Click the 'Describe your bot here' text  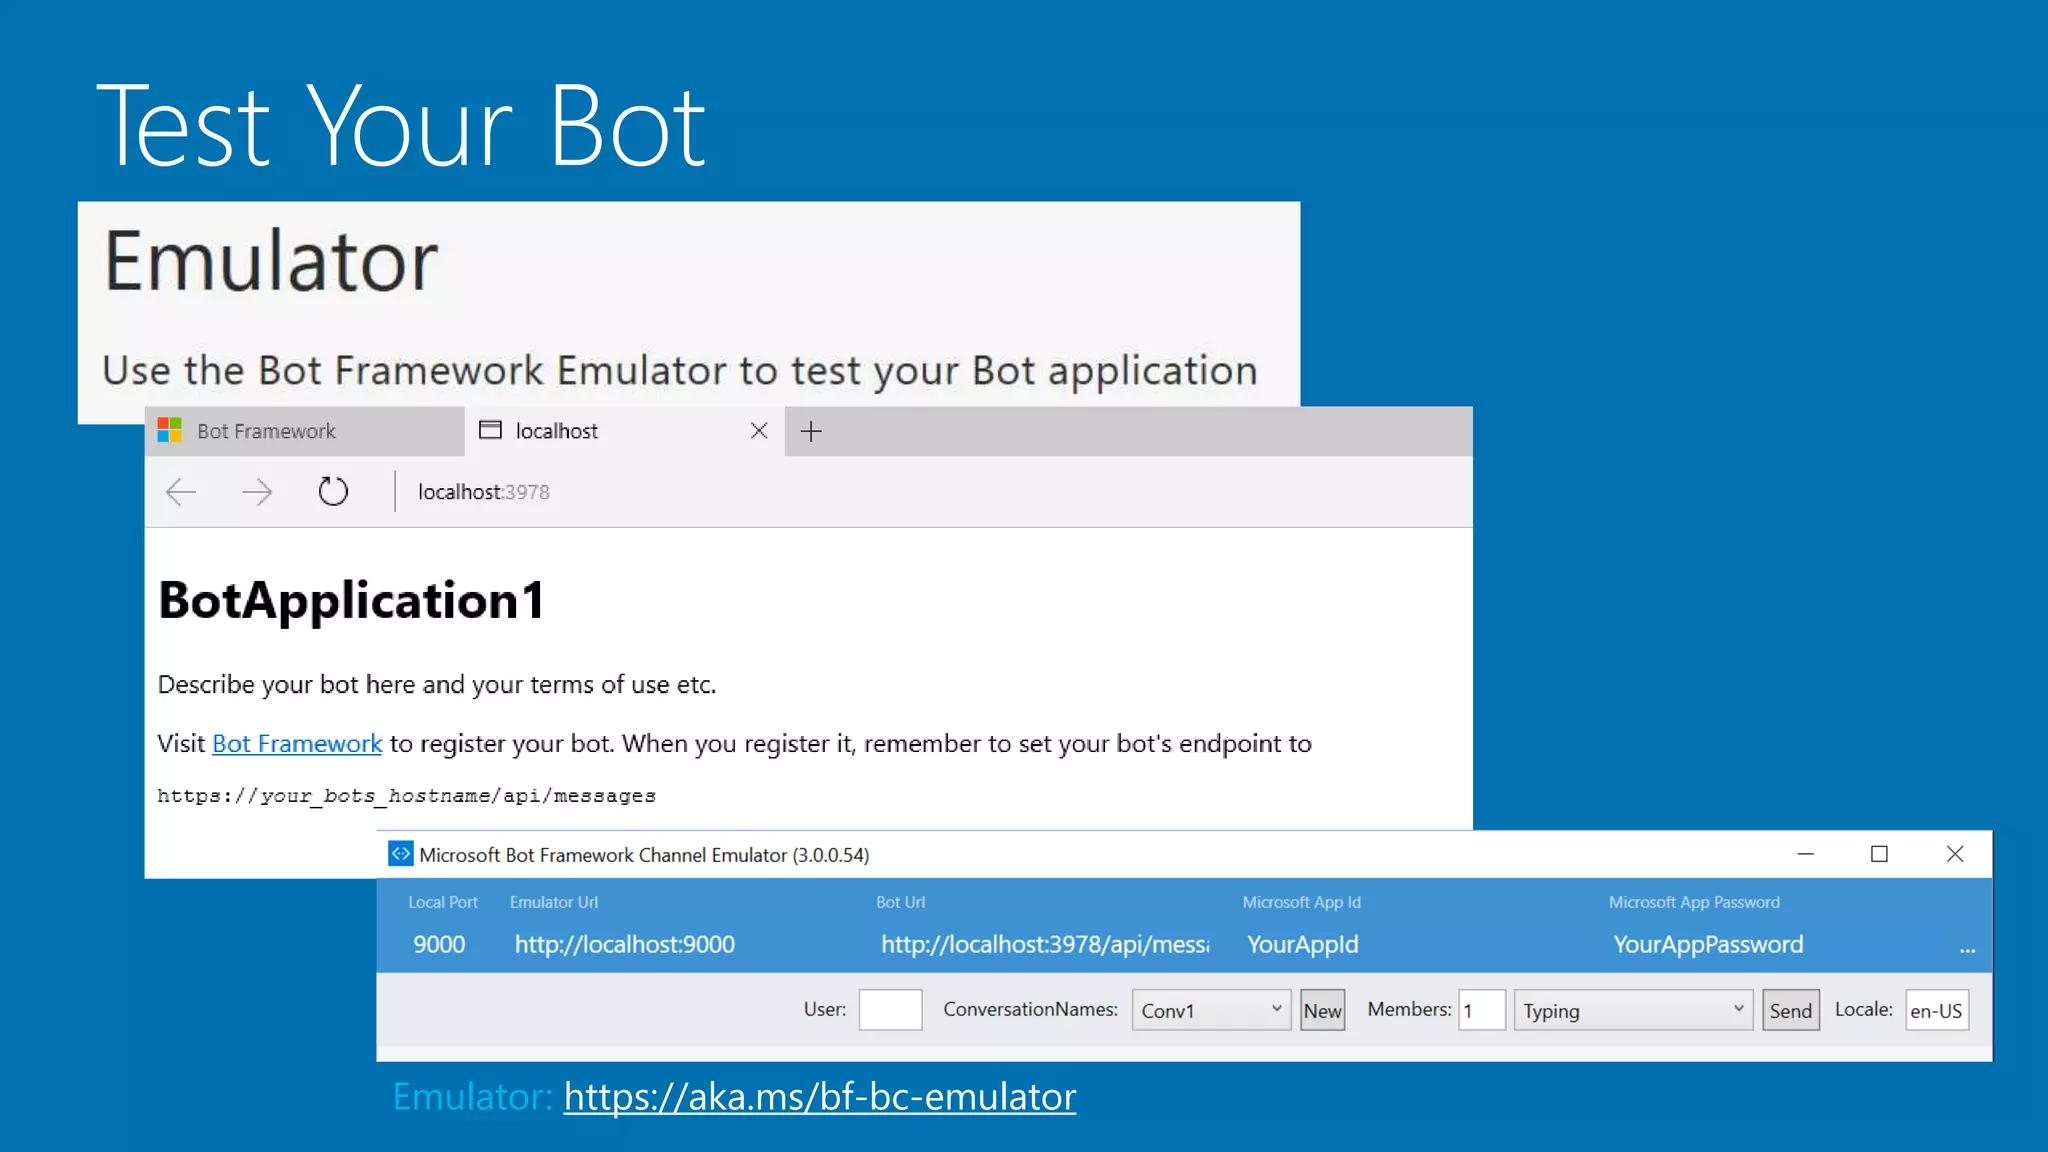click(x=437, y=685)
